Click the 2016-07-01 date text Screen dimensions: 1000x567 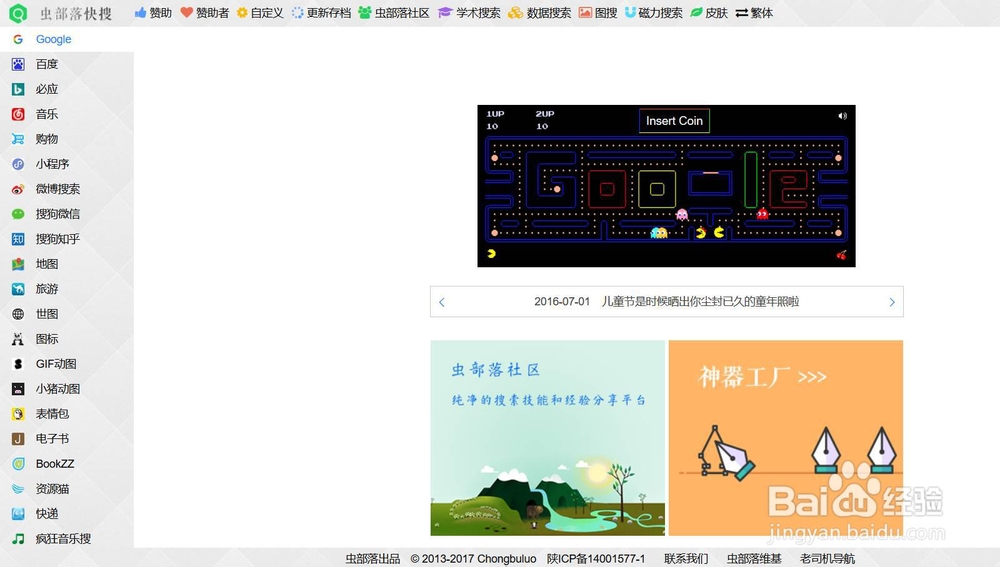[562, 302]
